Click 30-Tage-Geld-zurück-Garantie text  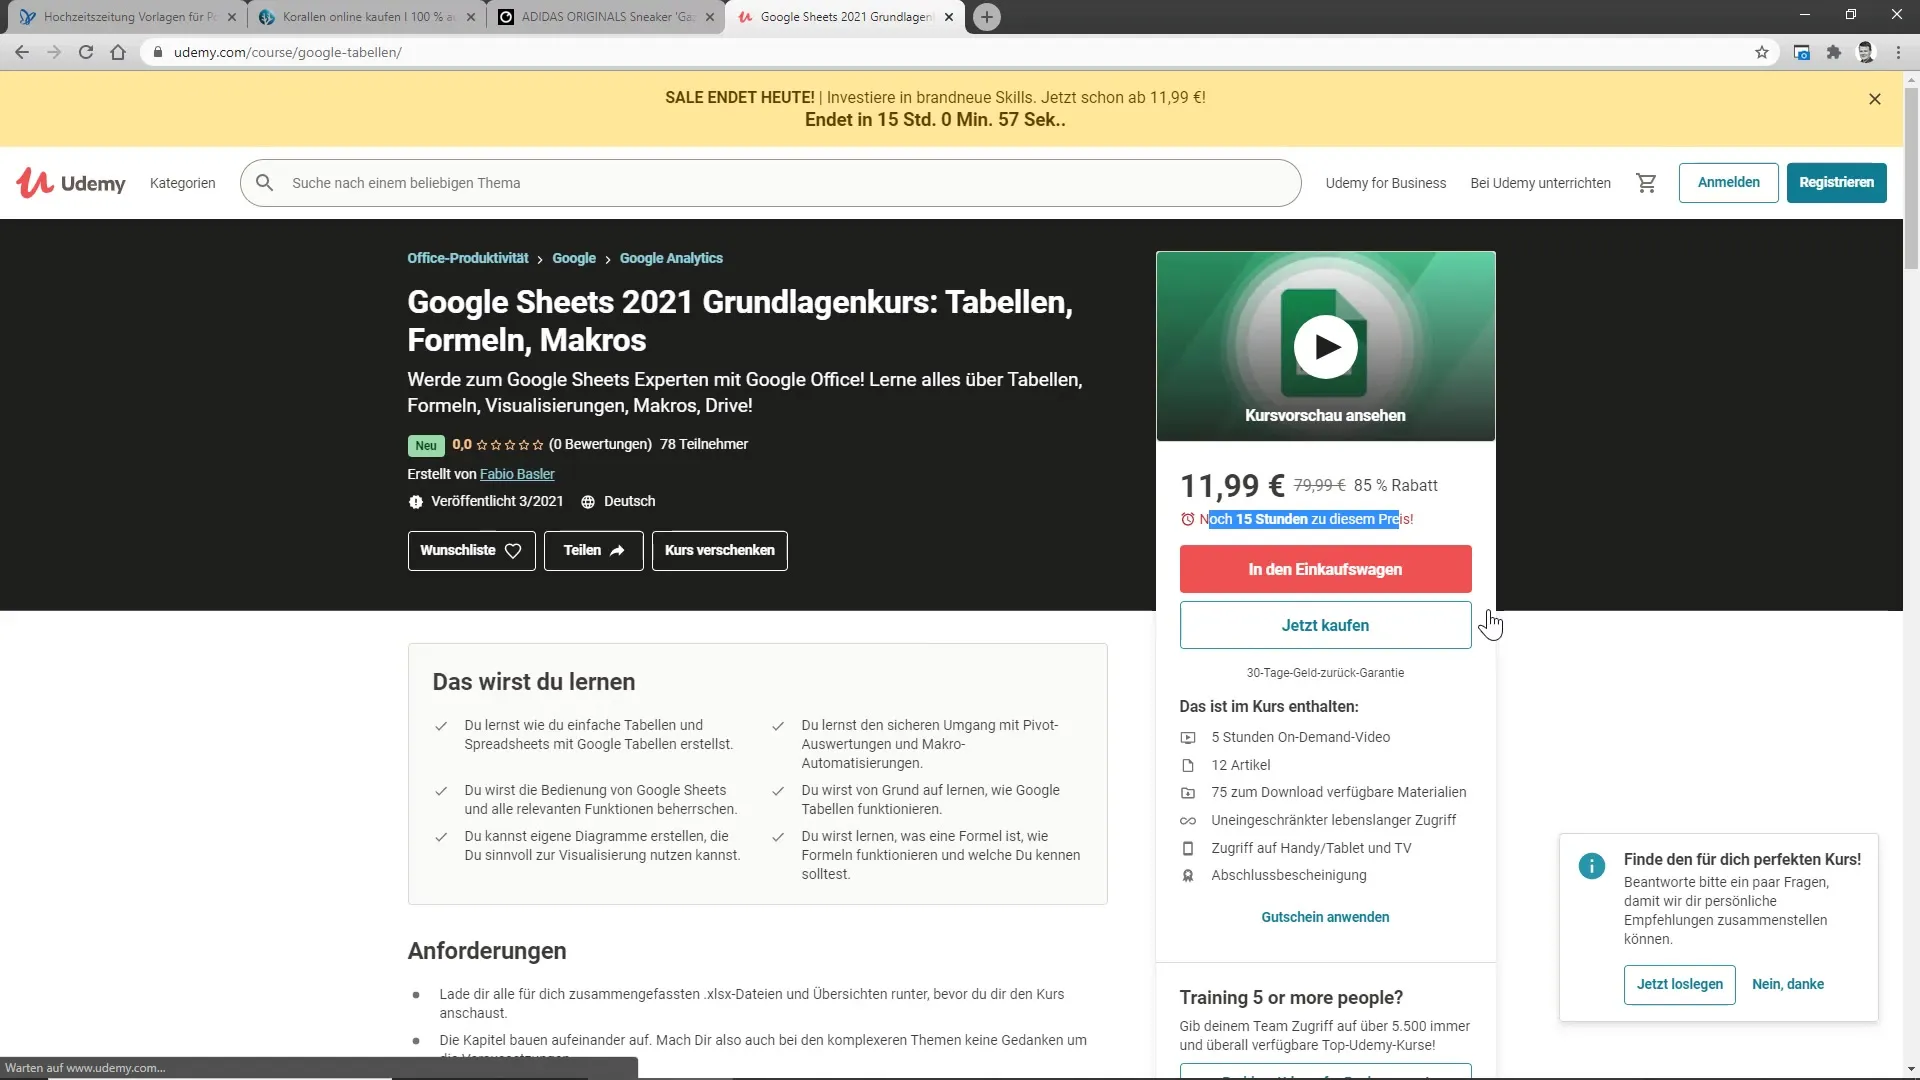point(1325,673)
